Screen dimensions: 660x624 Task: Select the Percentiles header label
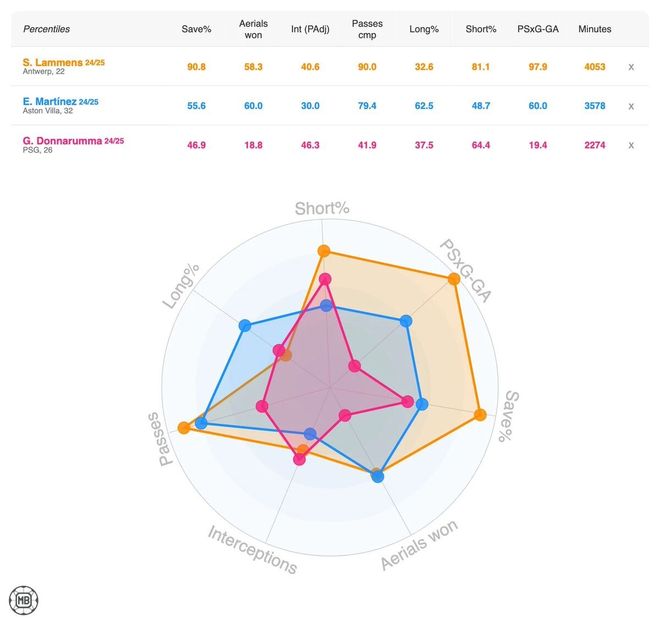46,29
